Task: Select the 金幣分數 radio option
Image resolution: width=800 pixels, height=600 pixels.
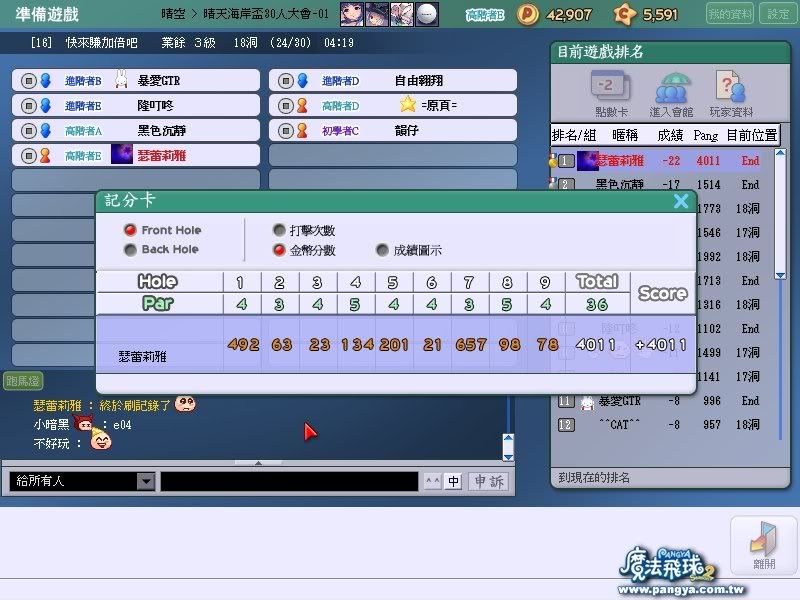Action: [x=279, y=250]
